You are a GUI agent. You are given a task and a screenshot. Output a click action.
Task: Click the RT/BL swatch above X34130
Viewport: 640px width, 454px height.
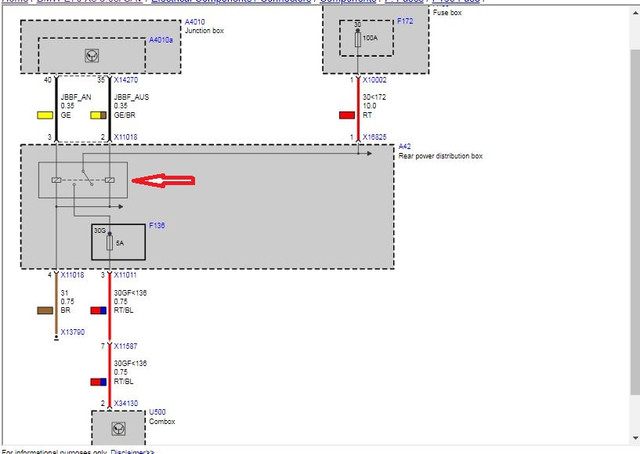pyautogui.click(x=98, y=382)
